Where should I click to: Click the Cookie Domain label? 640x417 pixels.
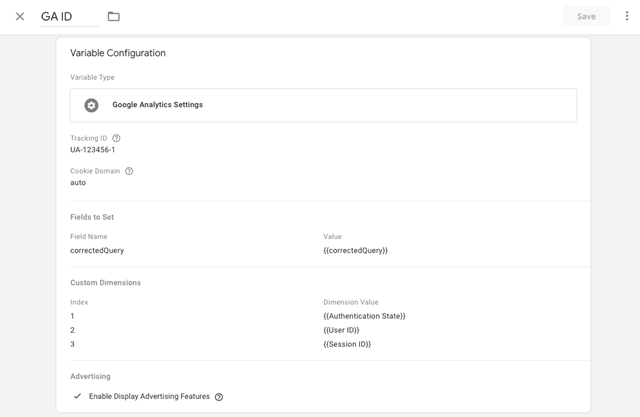[x=95, y=171]
